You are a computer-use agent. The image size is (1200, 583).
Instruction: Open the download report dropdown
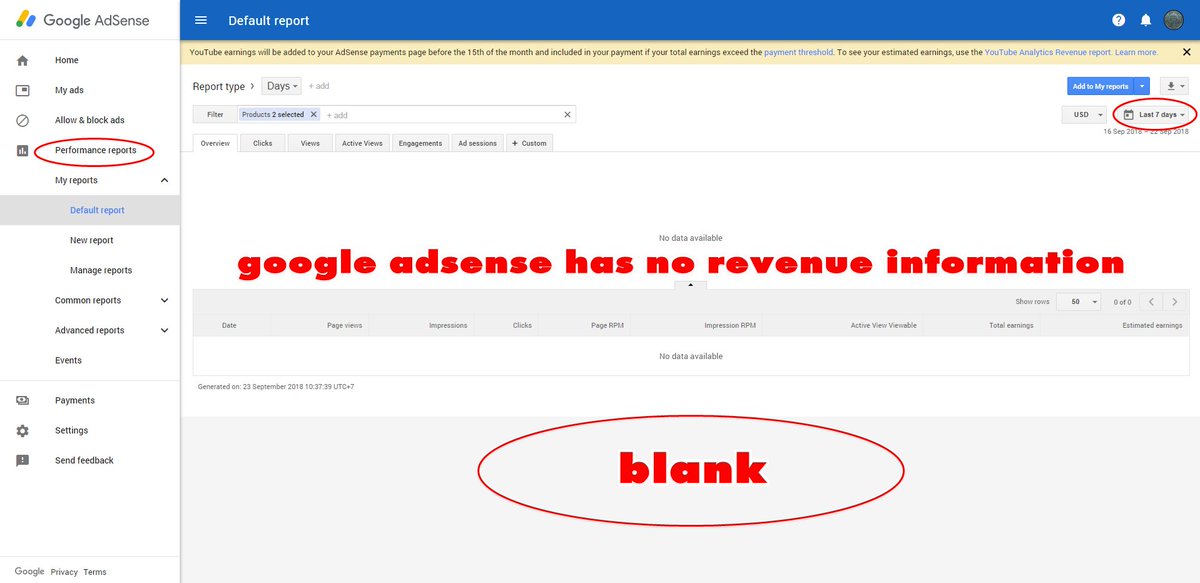pyautogui.click(x=1175, y=87)
